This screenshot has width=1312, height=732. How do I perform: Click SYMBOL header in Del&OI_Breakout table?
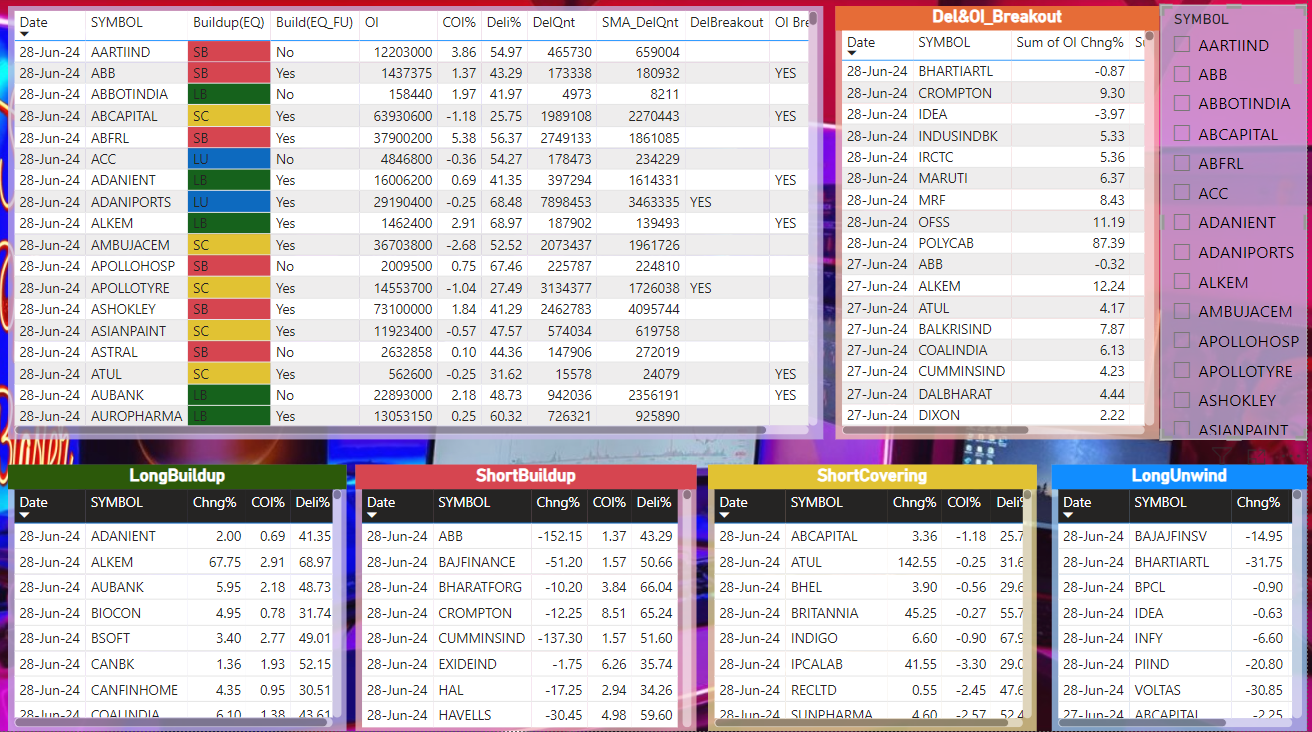point(944,42)
